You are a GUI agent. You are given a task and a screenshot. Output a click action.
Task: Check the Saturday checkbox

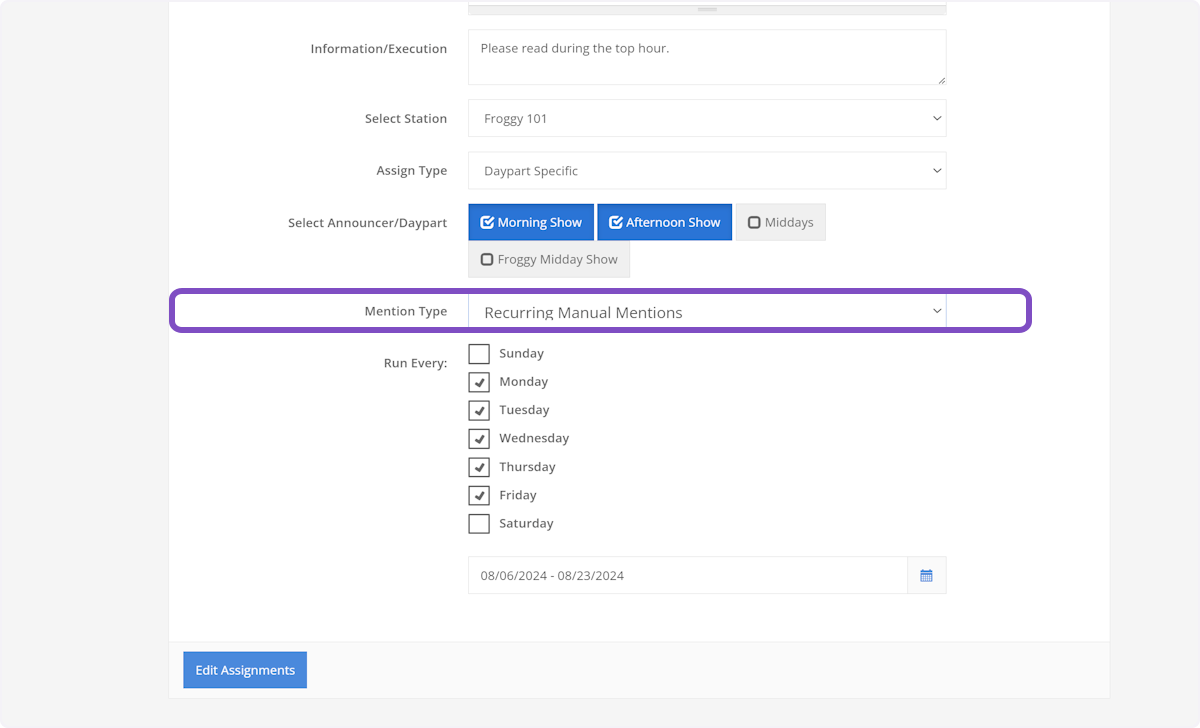point(479,523)
